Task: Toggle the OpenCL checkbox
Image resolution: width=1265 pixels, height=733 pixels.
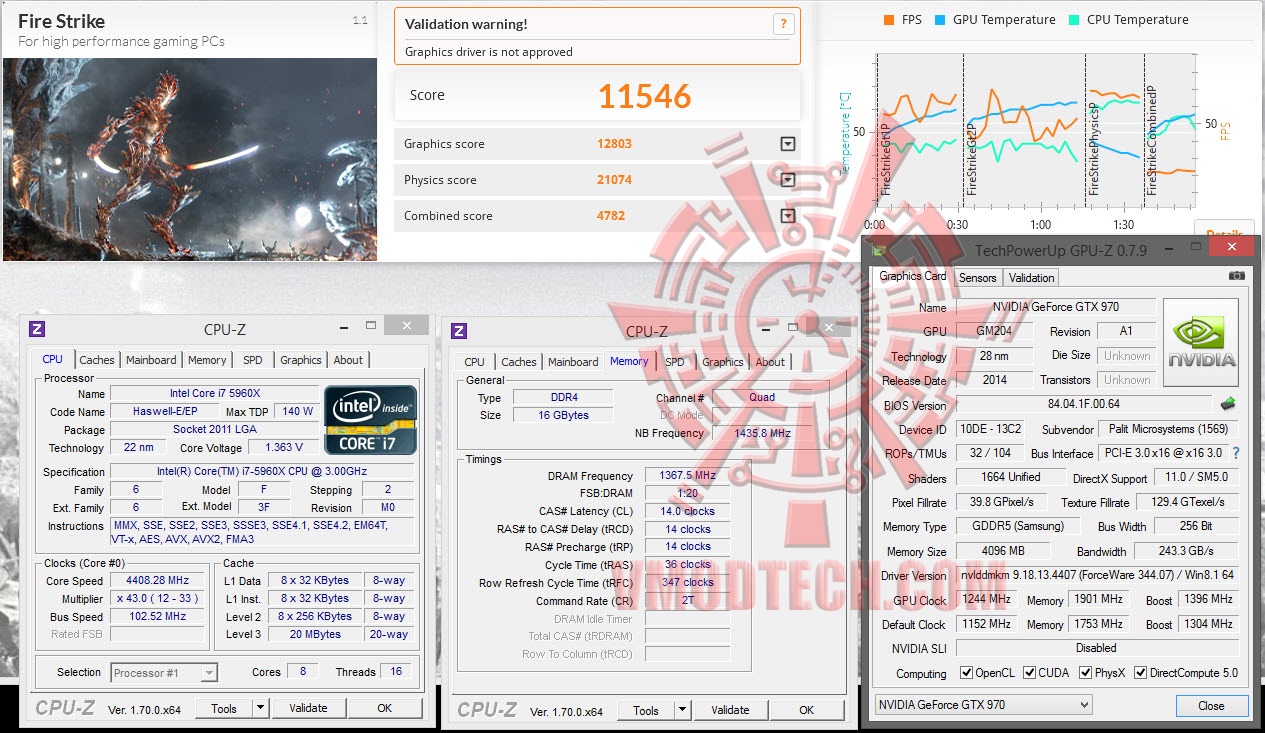Action: point(966,673)
